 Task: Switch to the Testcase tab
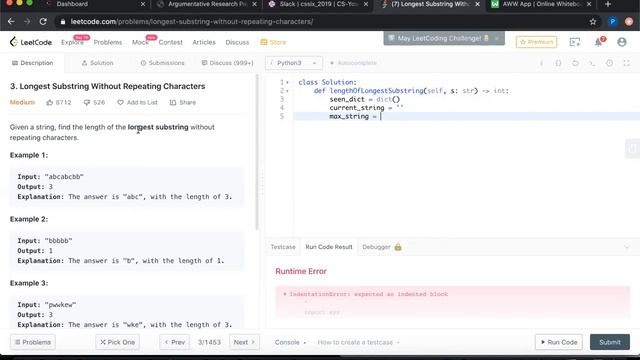tap(283, 247)
